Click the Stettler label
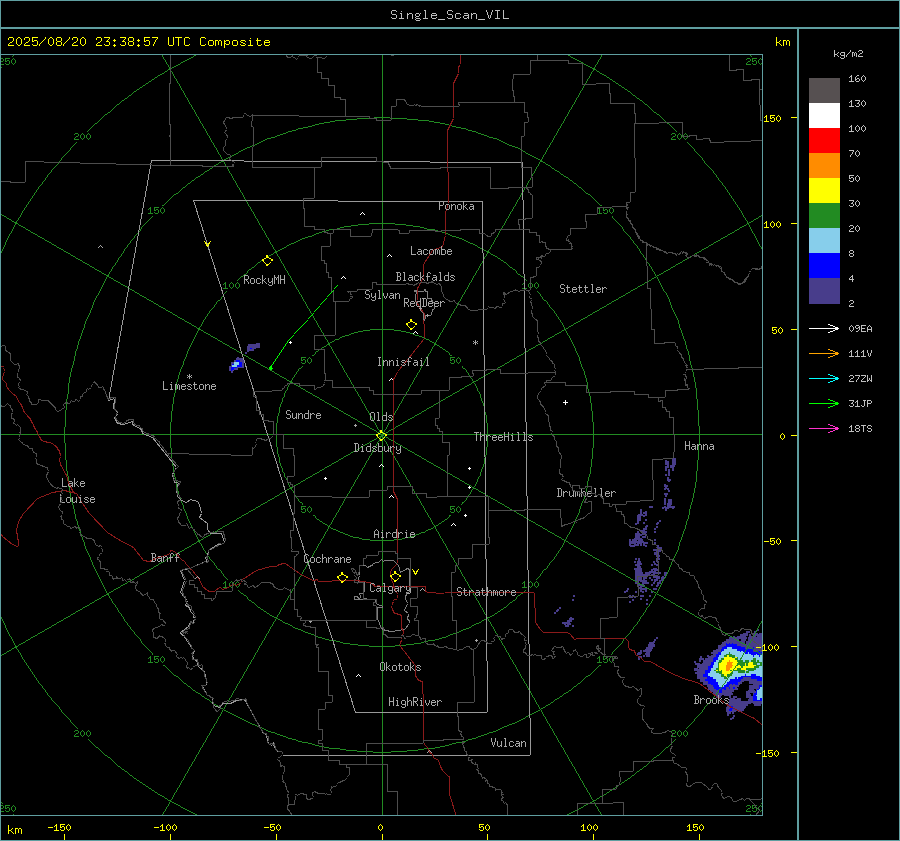The width and height of the screenshot is (900, 841). click(x=583, y=289)
